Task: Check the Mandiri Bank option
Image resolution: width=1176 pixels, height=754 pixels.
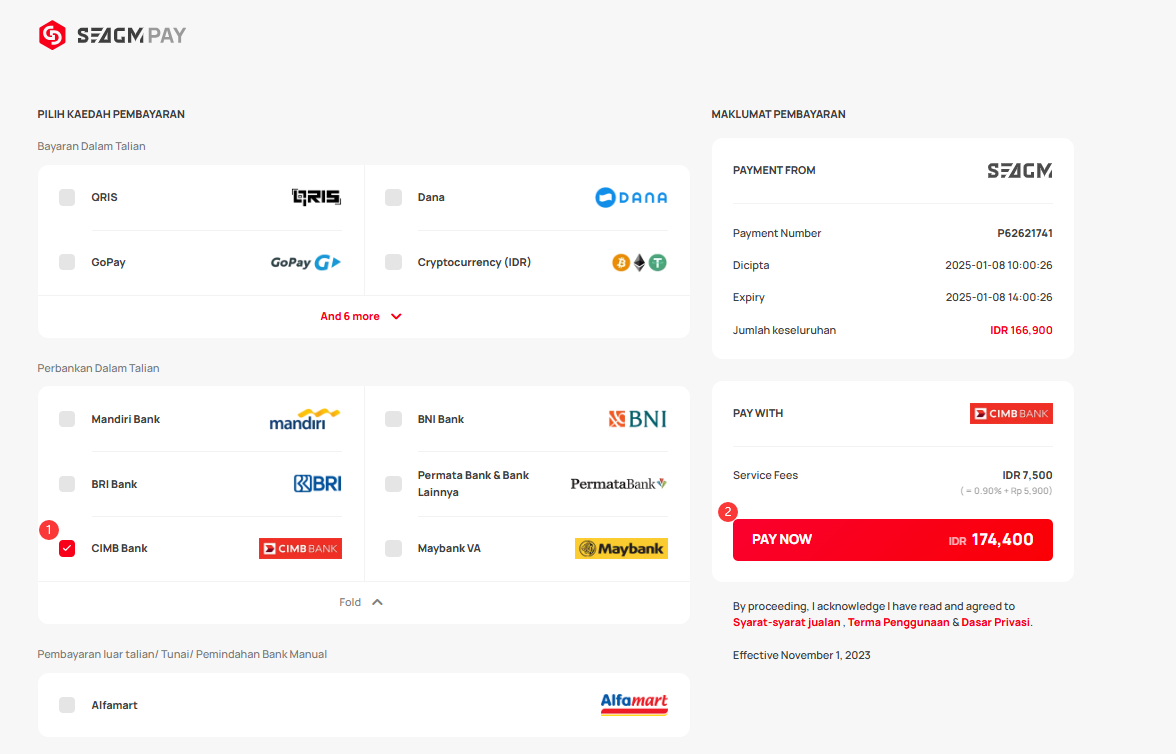Action: tap(67, 419)
